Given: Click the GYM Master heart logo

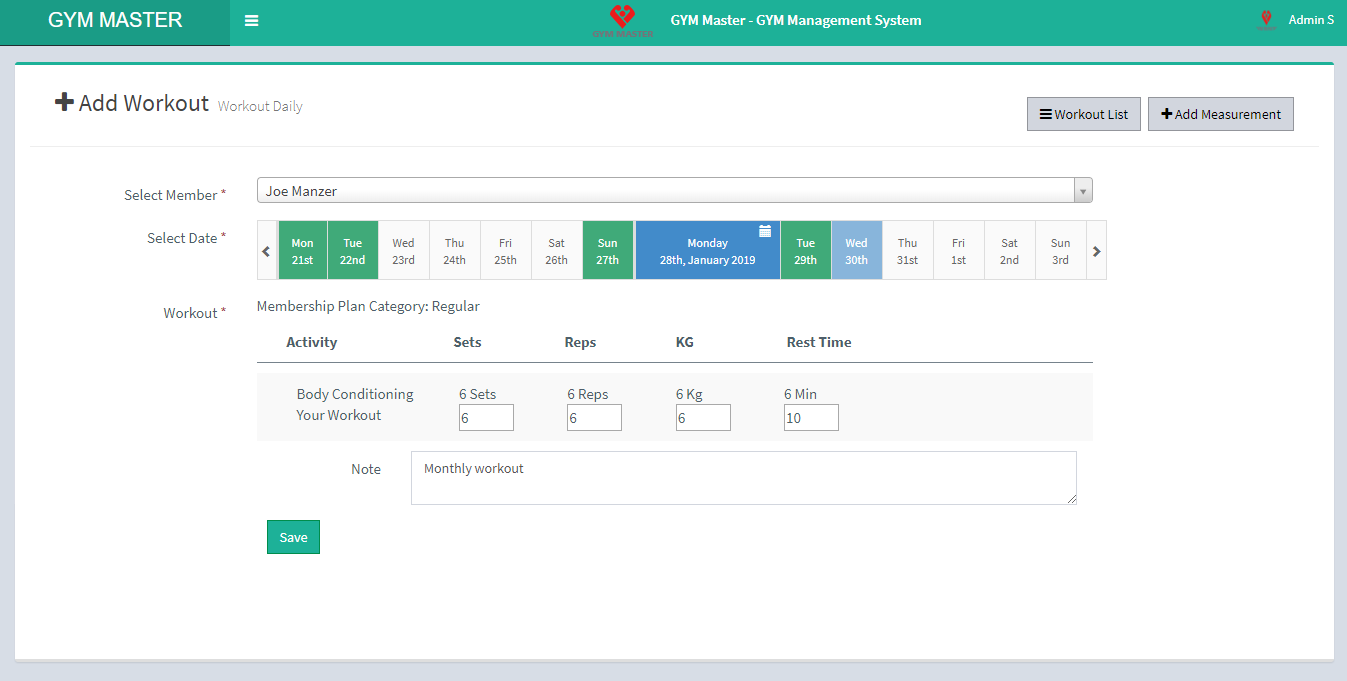Looking at the screenshot, I should [x=622, y=18].
